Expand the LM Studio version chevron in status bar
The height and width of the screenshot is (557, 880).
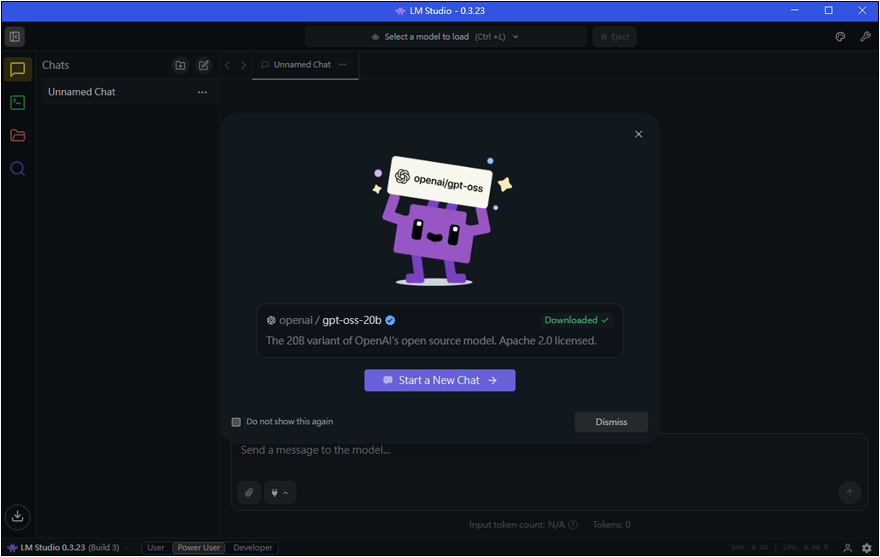pyautogui.click(x=127, y=548)
